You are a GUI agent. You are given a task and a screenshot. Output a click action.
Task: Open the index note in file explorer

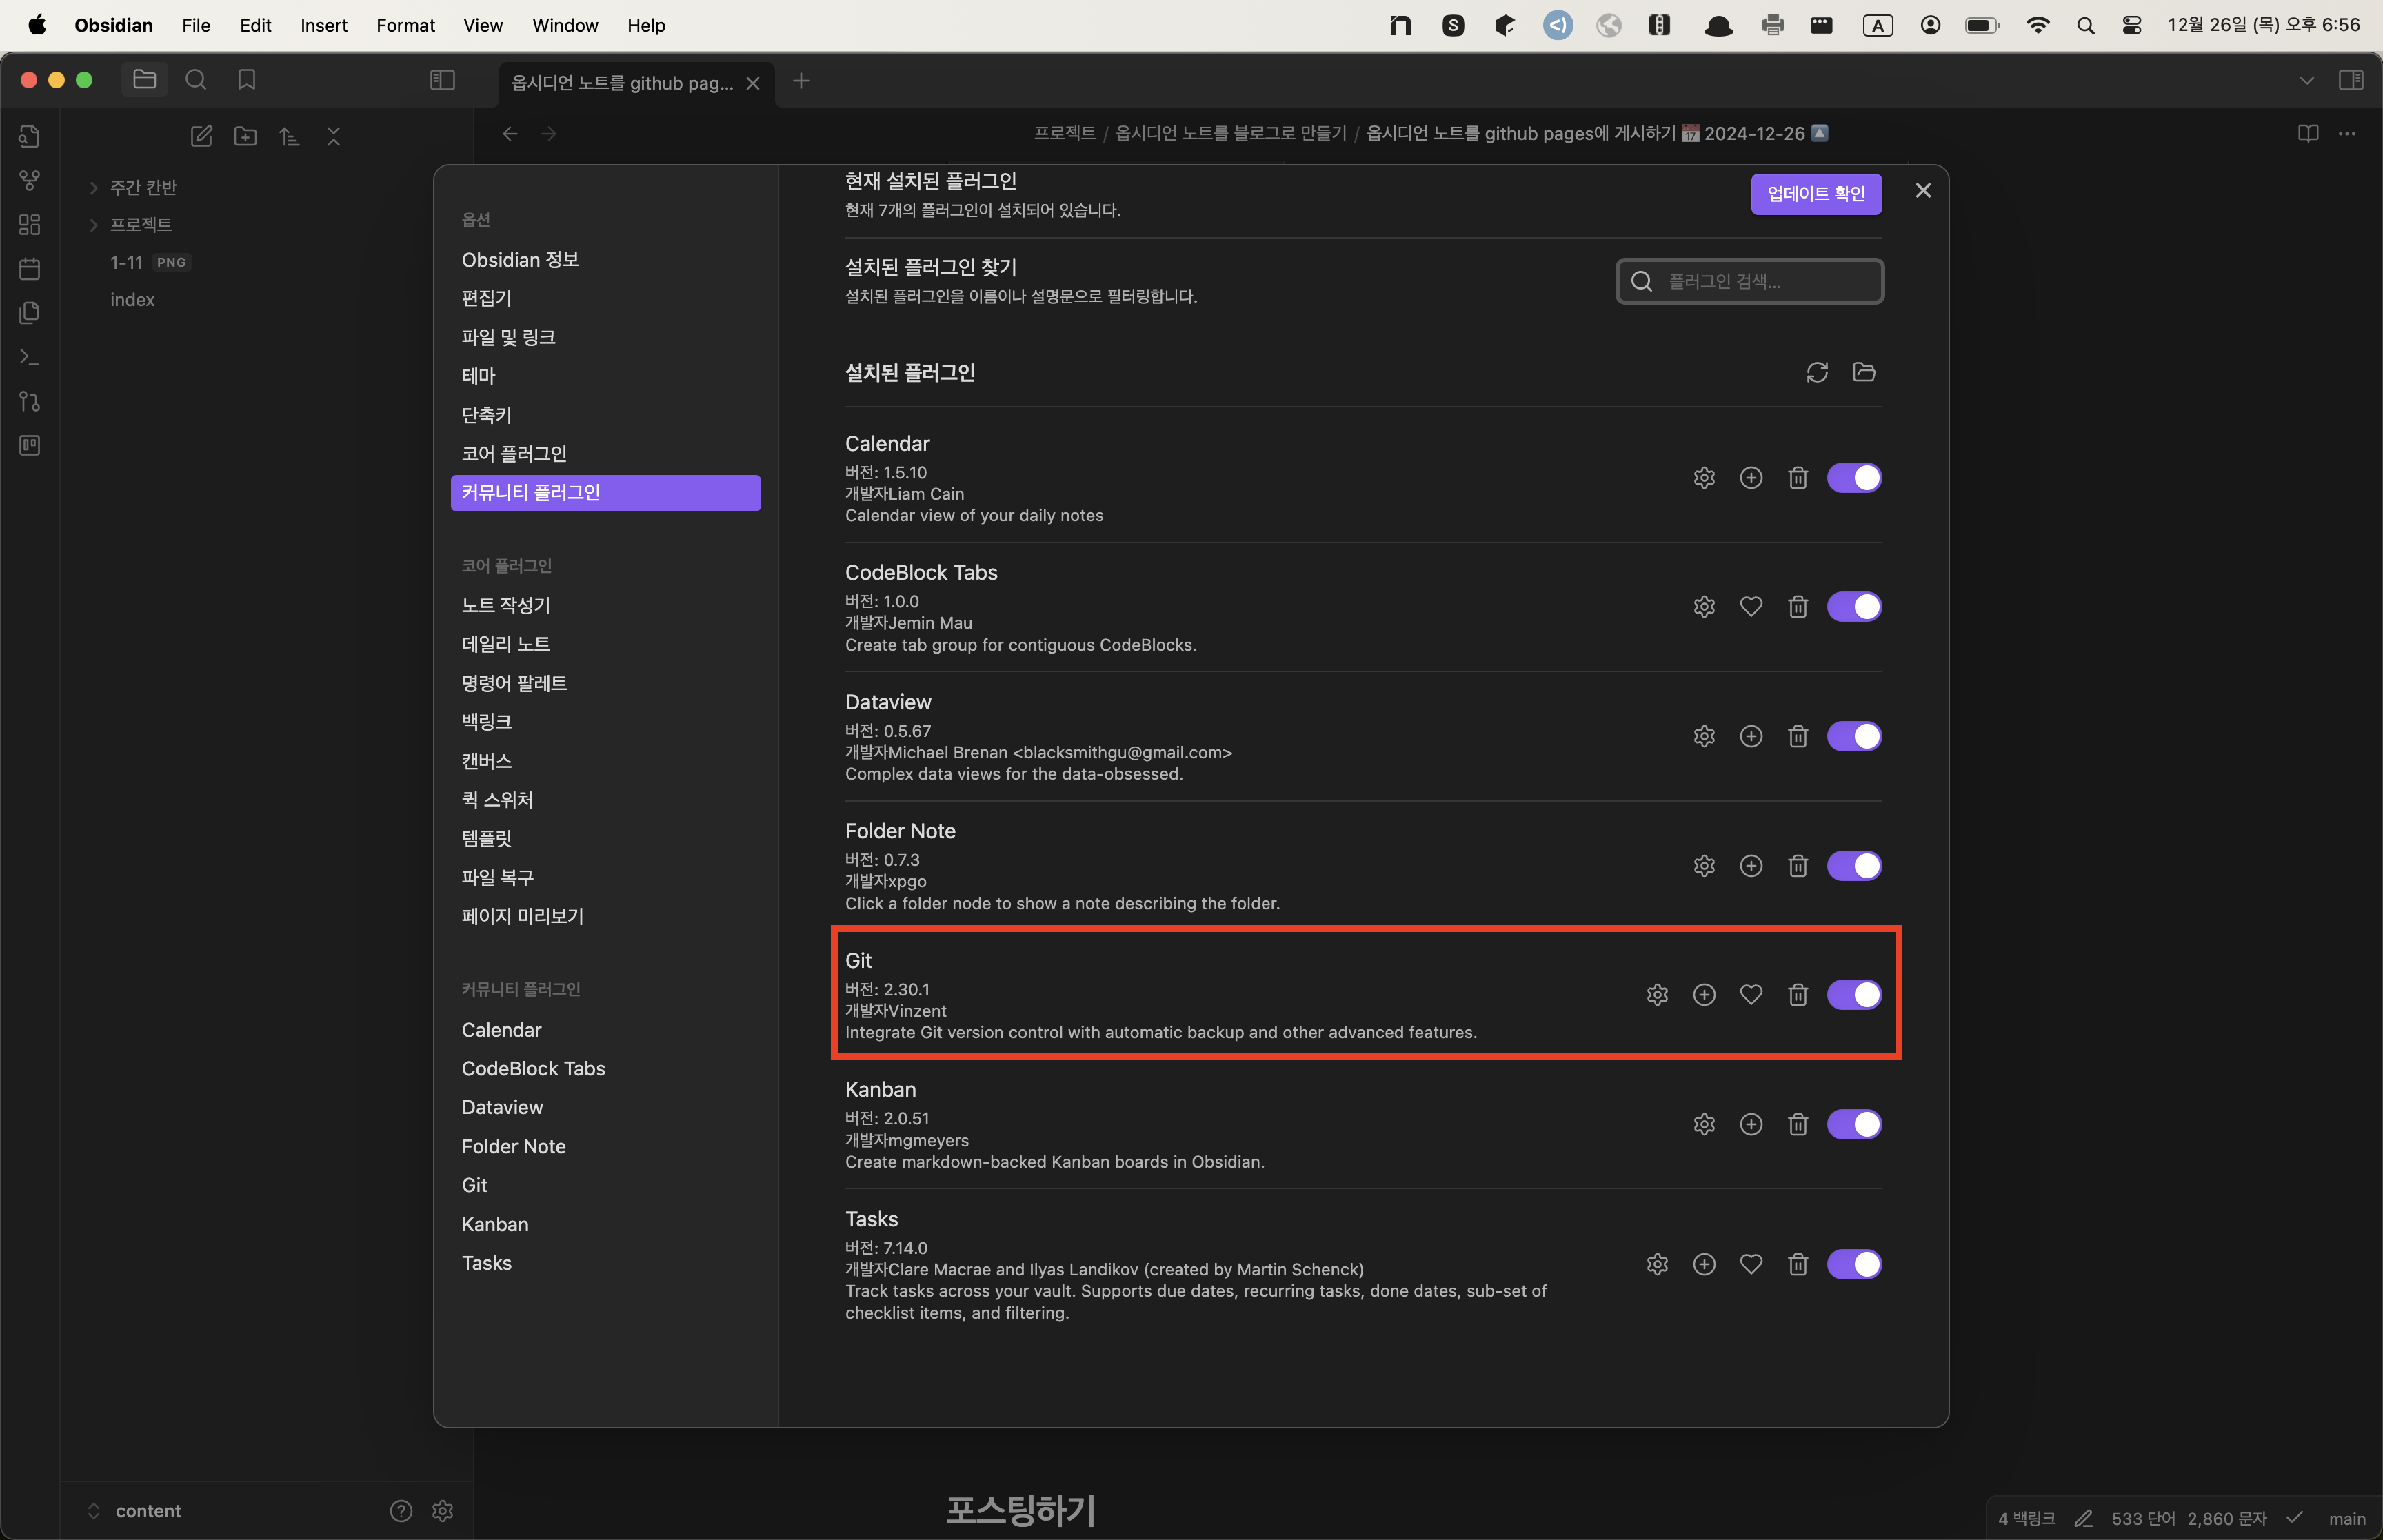pos(132,299)
